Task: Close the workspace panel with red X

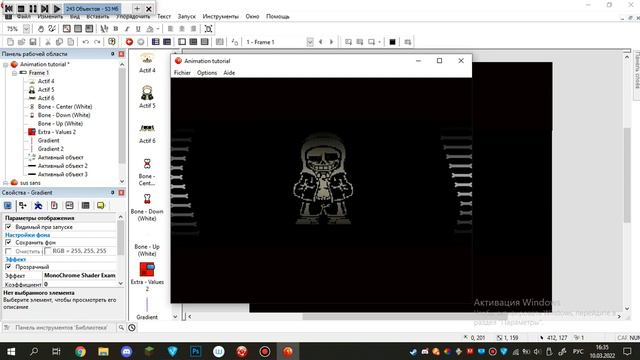Action: point(121,54)
